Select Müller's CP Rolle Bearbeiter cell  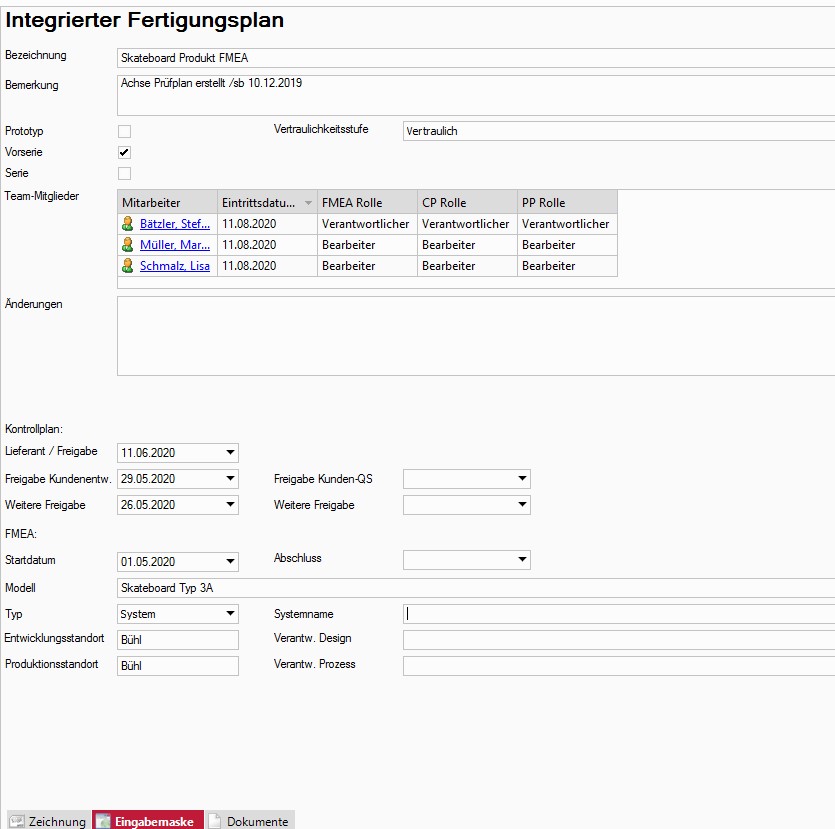[467, 244]
